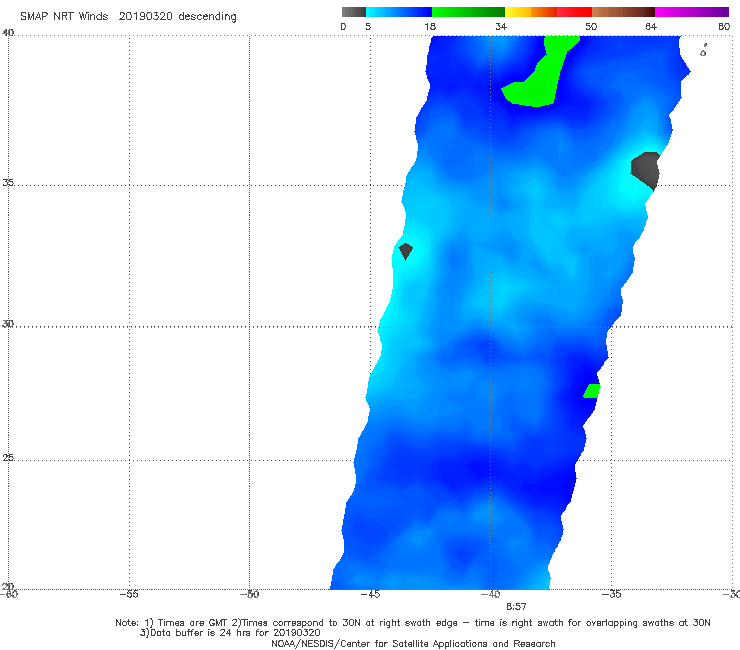
Task: Click the blue segment of the color bar
Action: click(399, 12)
